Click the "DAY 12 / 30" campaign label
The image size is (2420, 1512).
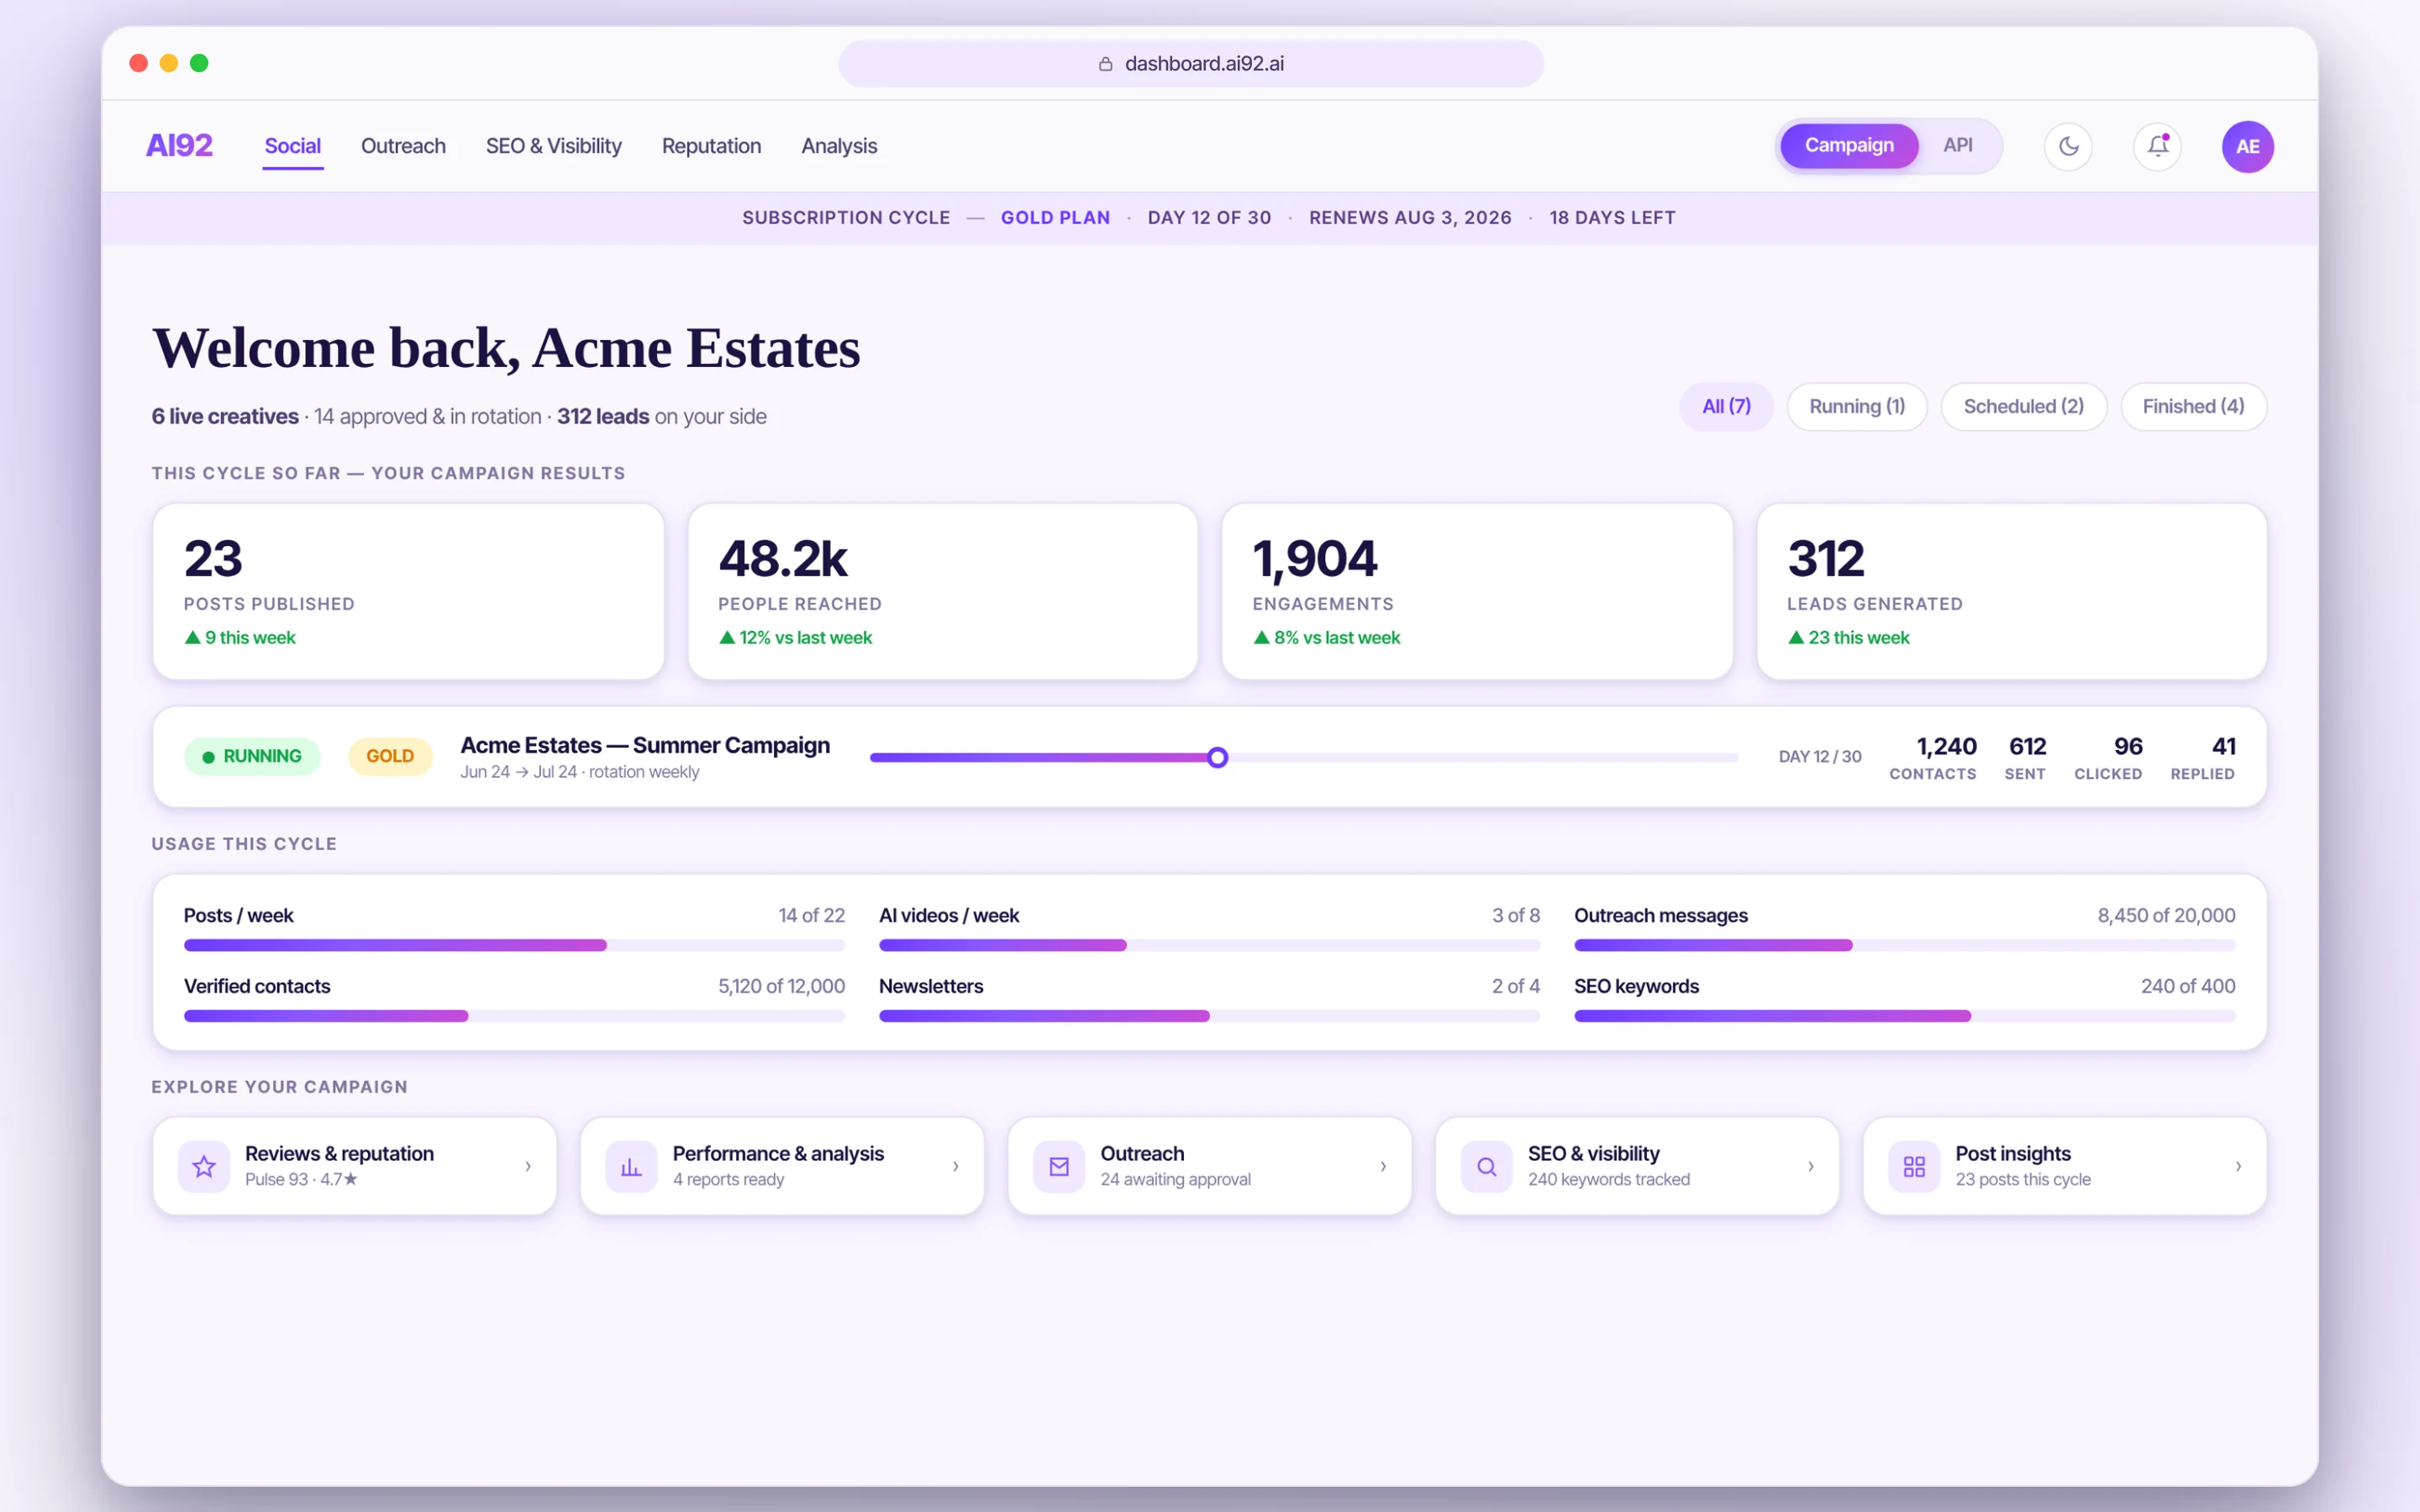click(1820, 757)
